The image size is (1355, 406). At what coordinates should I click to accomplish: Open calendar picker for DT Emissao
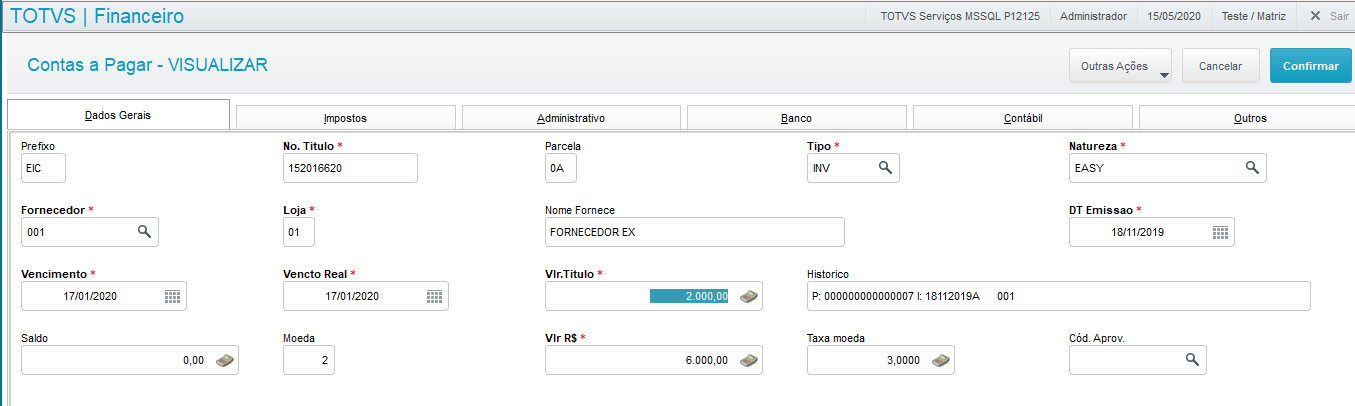1220,232
